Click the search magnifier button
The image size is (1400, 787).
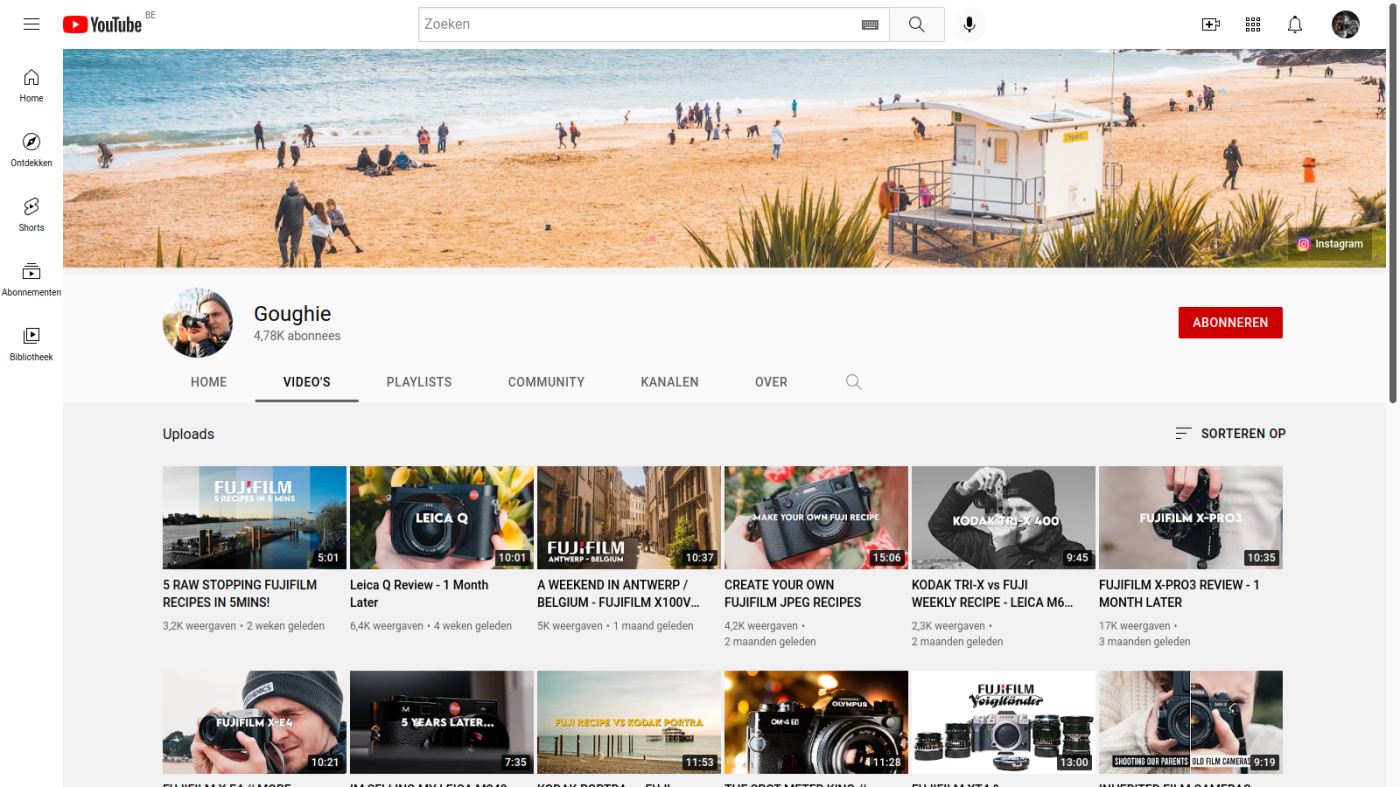(x=917, y=25)
